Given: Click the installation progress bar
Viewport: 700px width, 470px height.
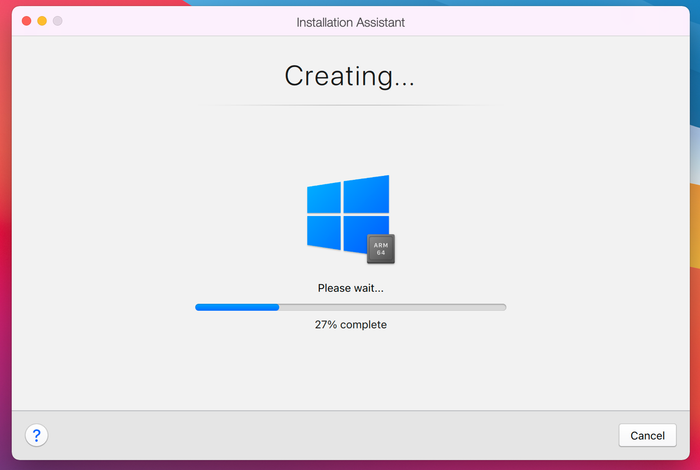Looking at the screenshot, I should pyautogui.click(x=350, y=307).
